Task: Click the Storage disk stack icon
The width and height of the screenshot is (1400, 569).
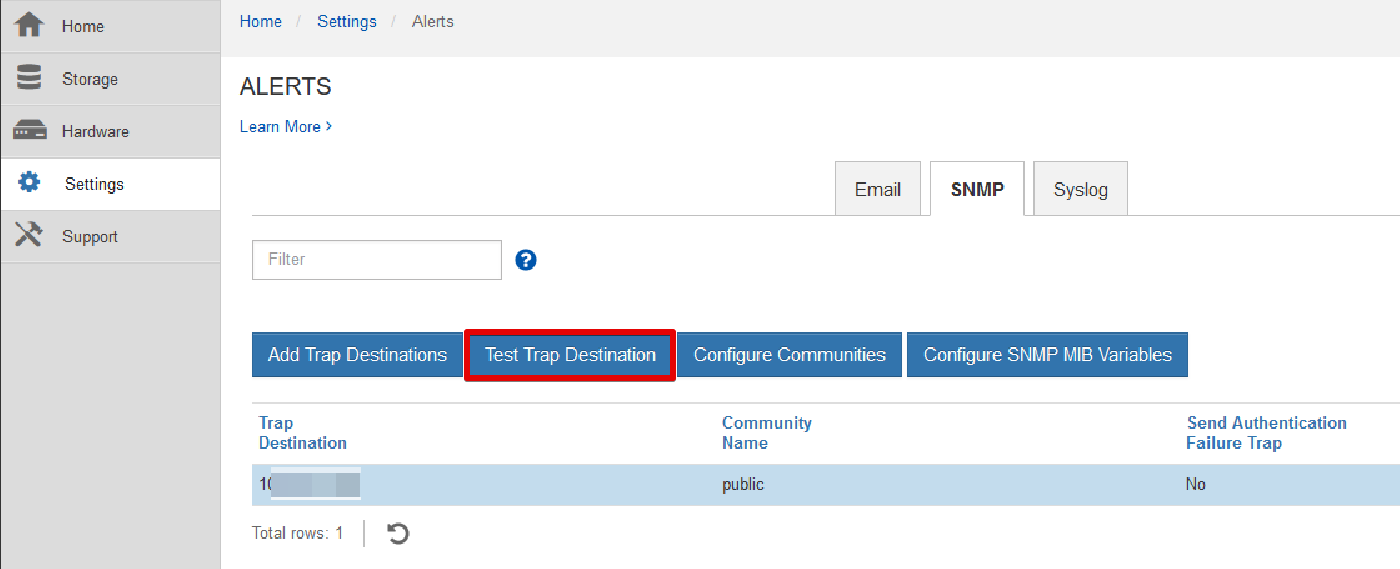Action: click(x=29, y=78)
